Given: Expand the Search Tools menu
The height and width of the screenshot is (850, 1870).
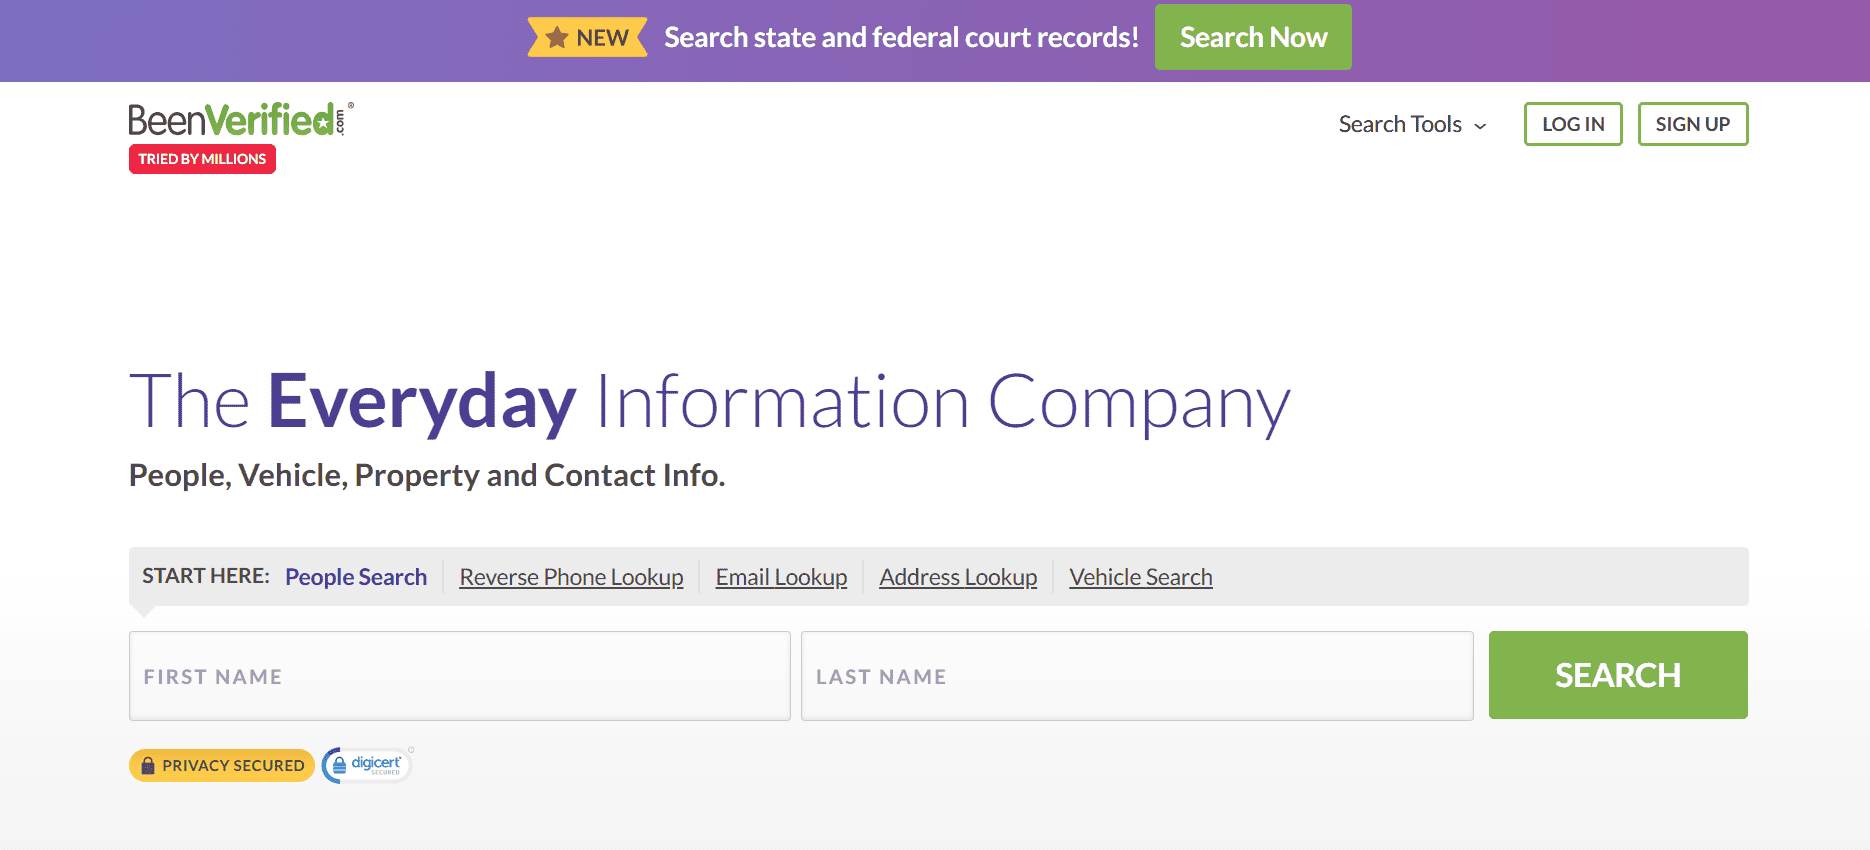Looking at the screenshot, I should 1400,124.
